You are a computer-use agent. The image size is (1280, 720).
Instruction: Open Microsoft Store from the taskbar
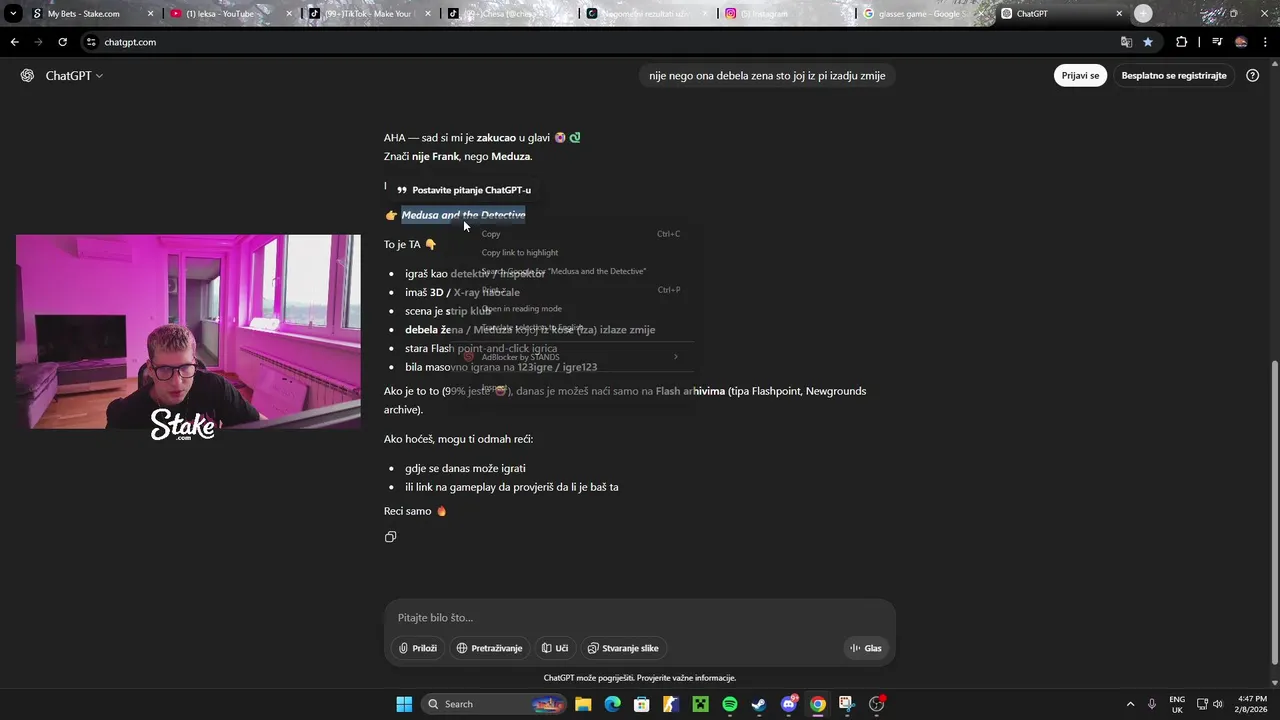(x=642, y=704)
